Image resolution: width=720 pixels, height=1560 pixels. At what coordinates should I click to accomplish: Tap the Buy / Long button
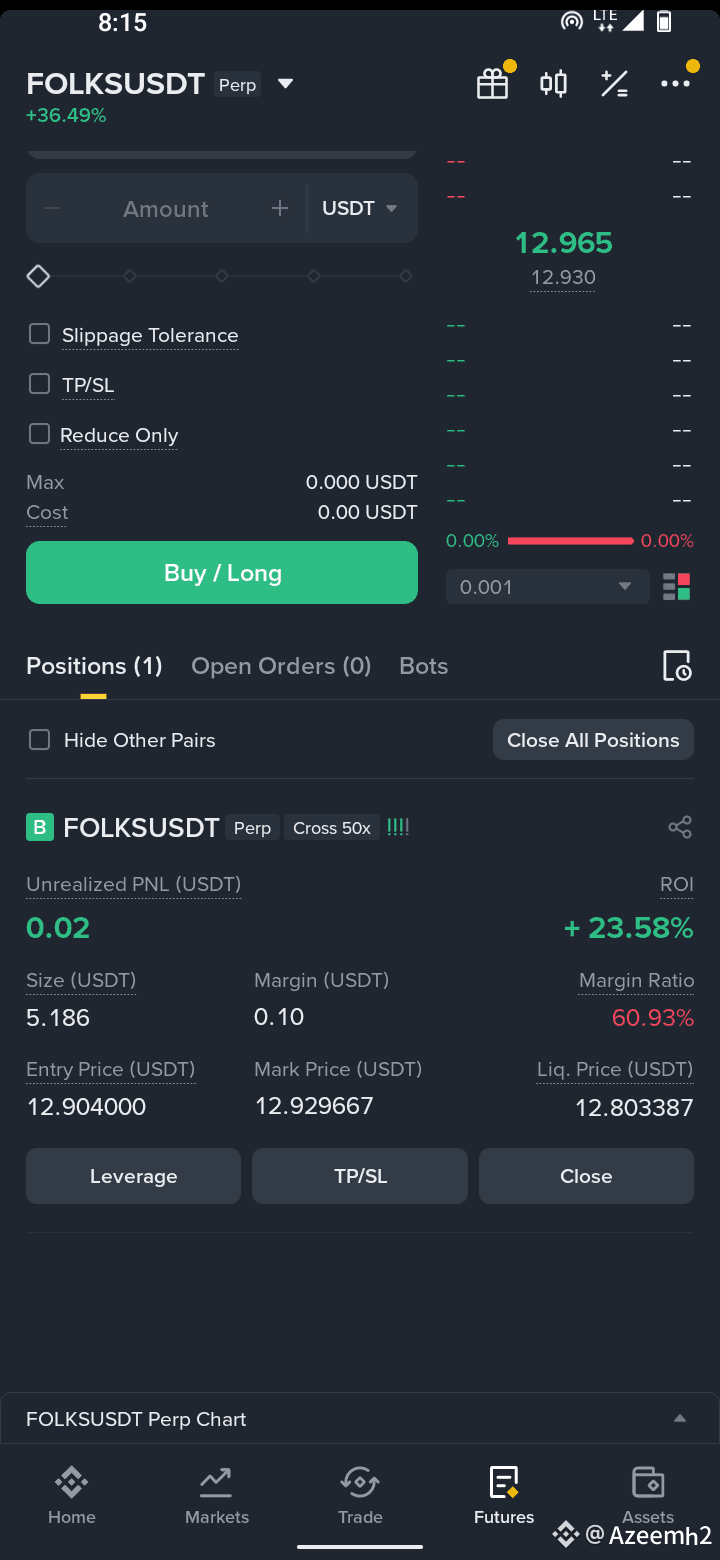pyautogui.click(x=222, y=573)
